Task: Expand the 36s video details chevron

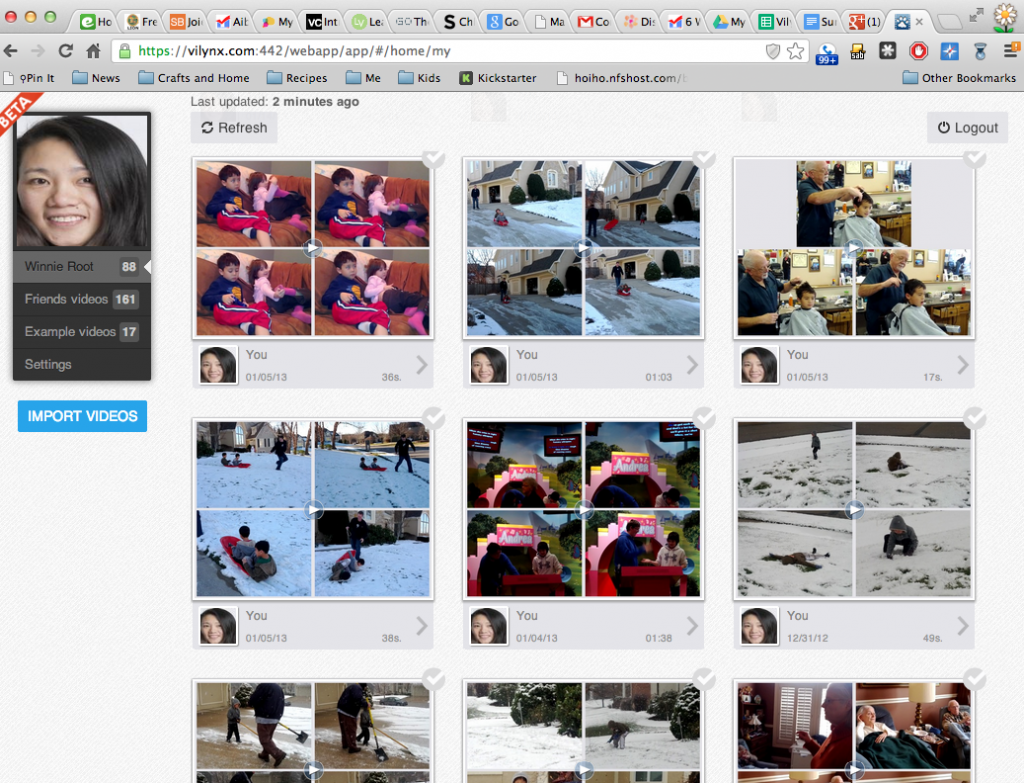Action: click(x=422, y=365)
